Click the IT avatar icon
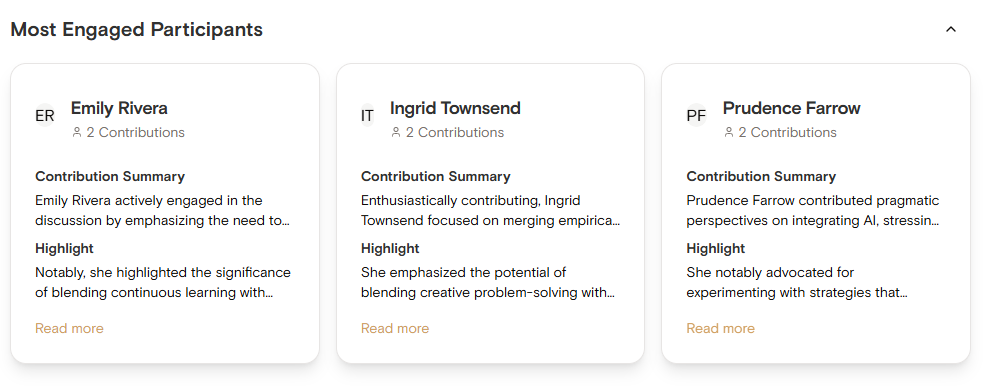Image resolution: width=984 pixels, height=387 pixels. [367, 115]
